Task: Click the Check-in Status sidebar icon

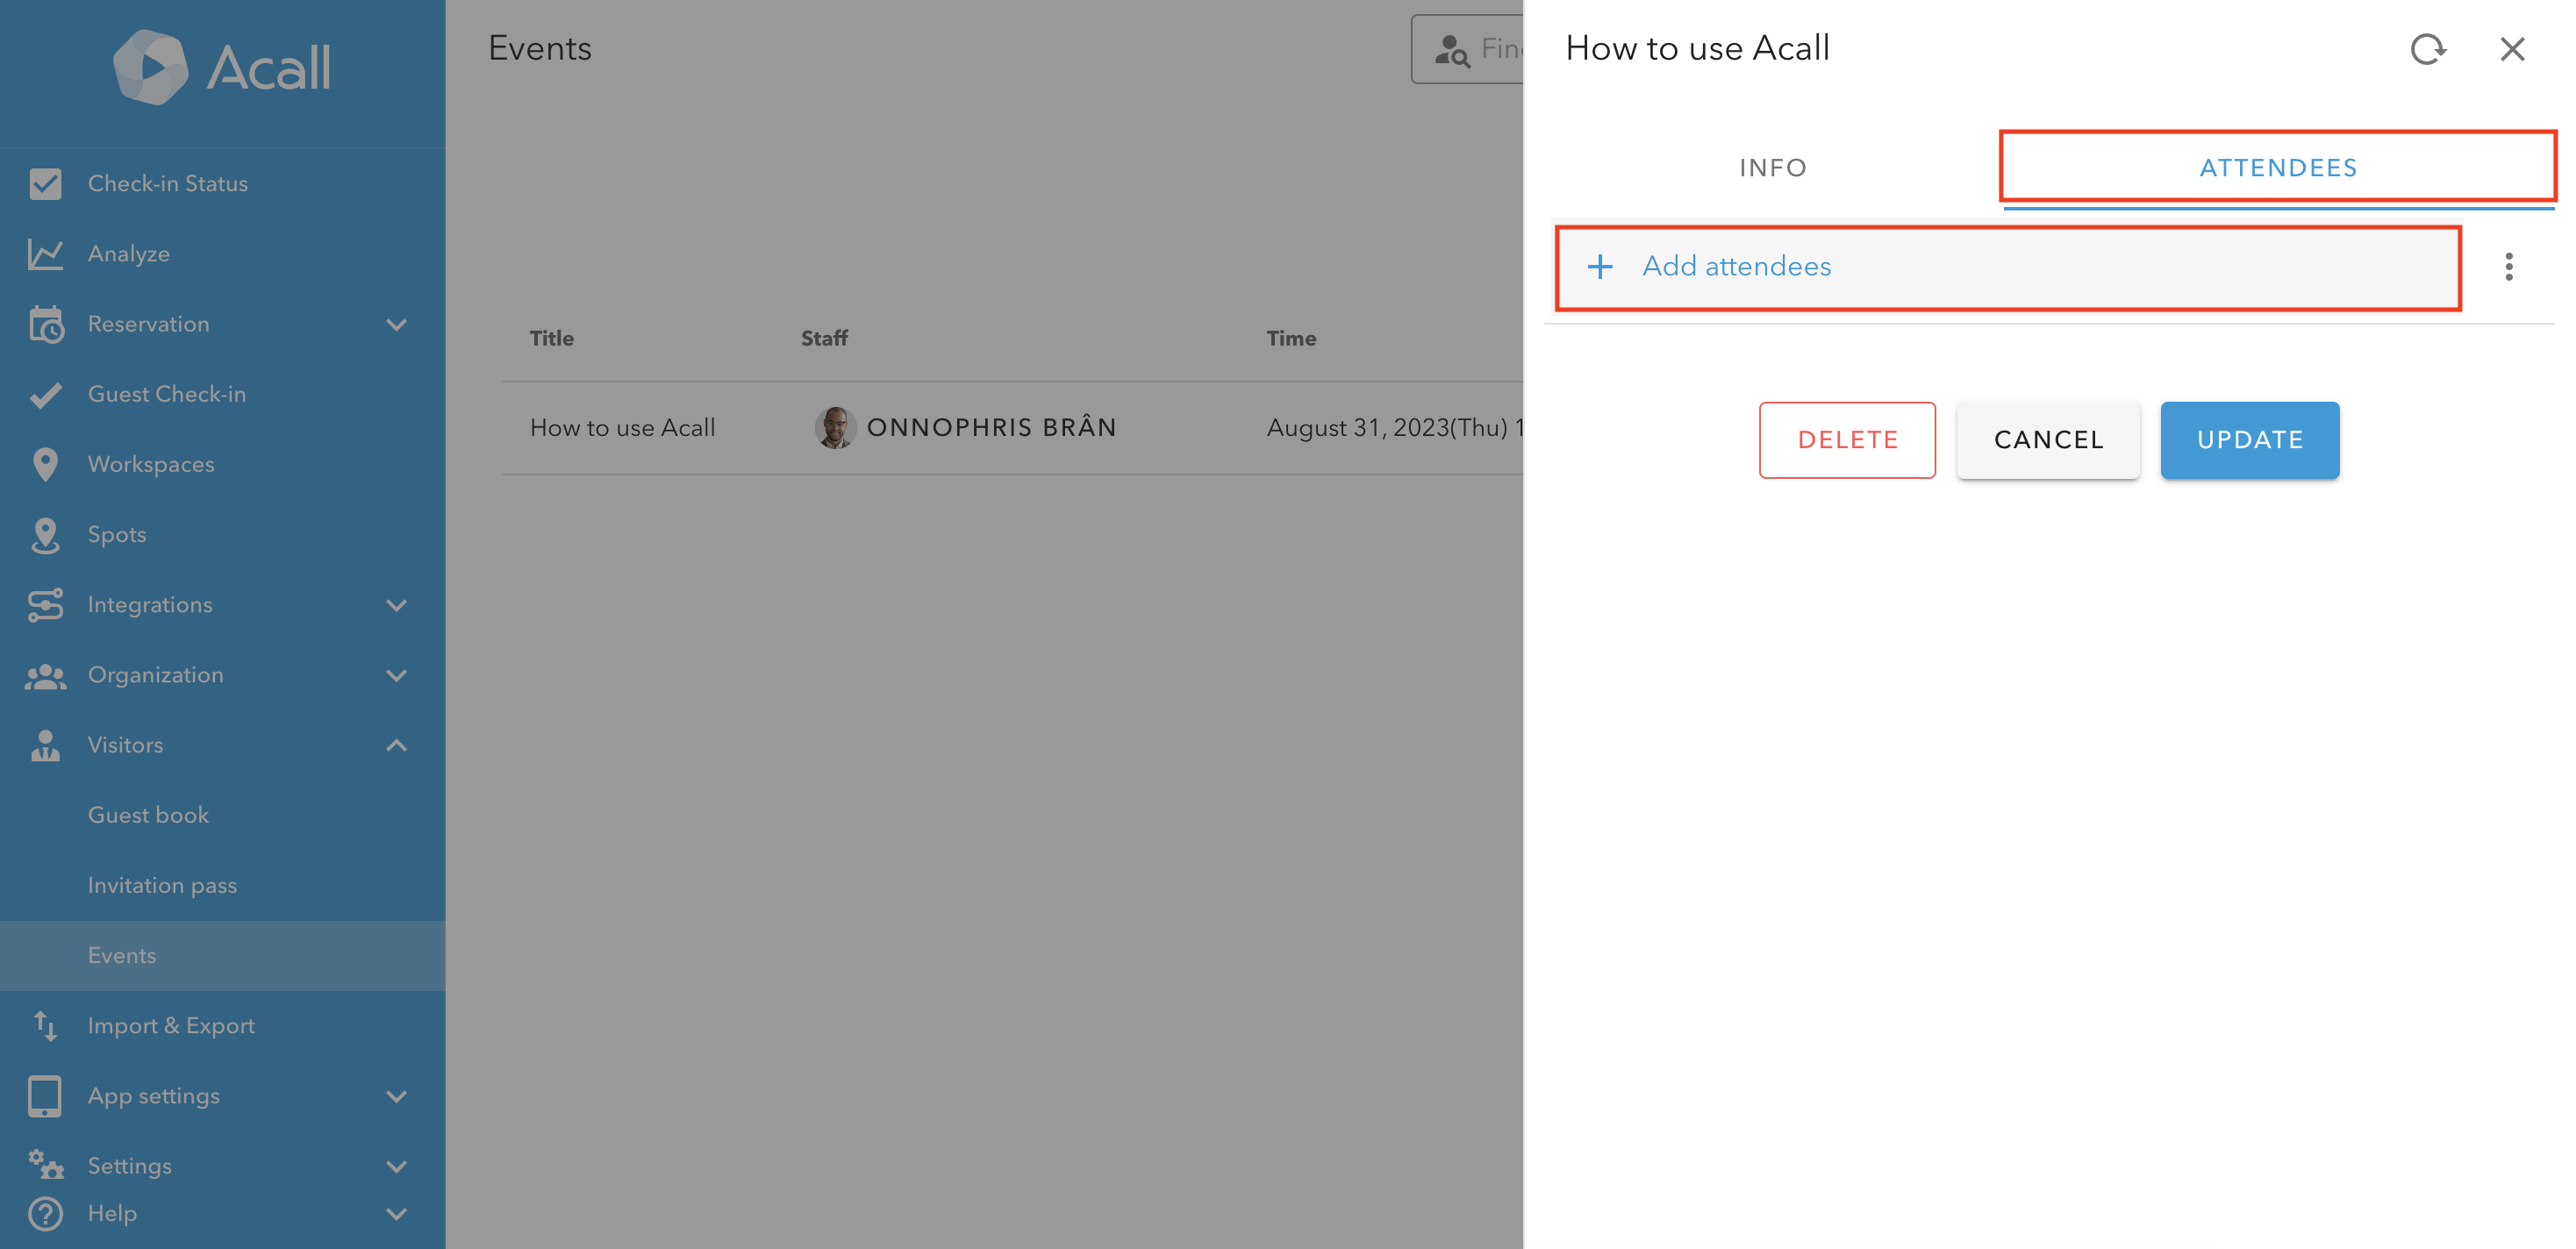Action: 45,184
